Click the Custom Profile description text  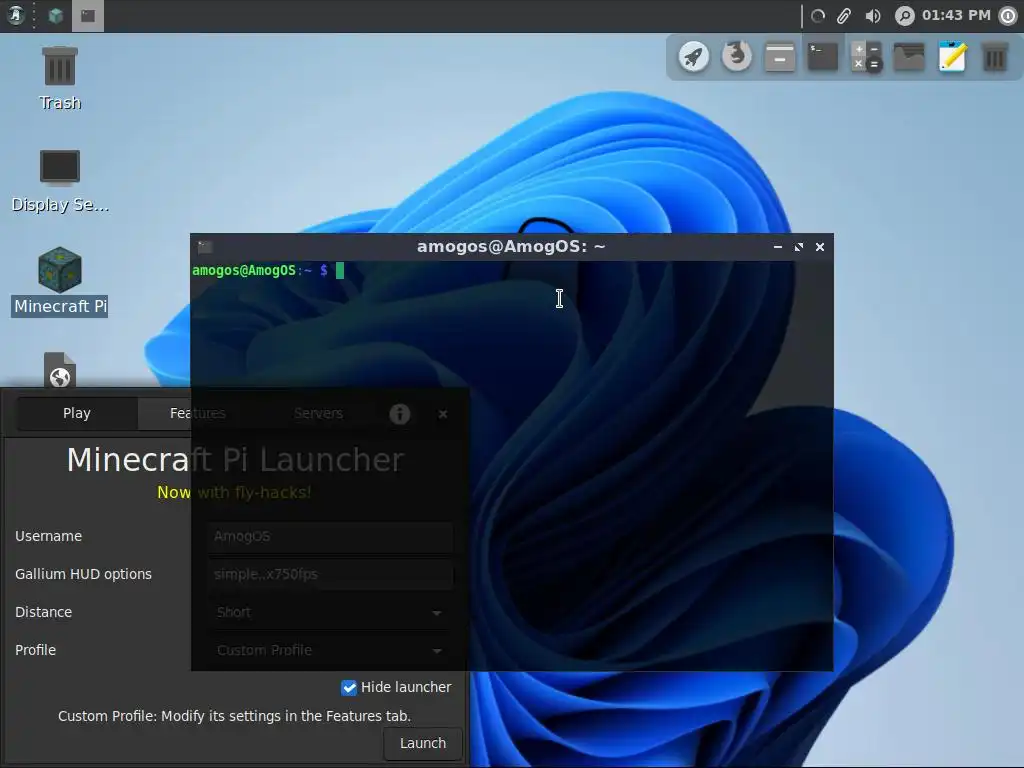[x=234, y=716]
